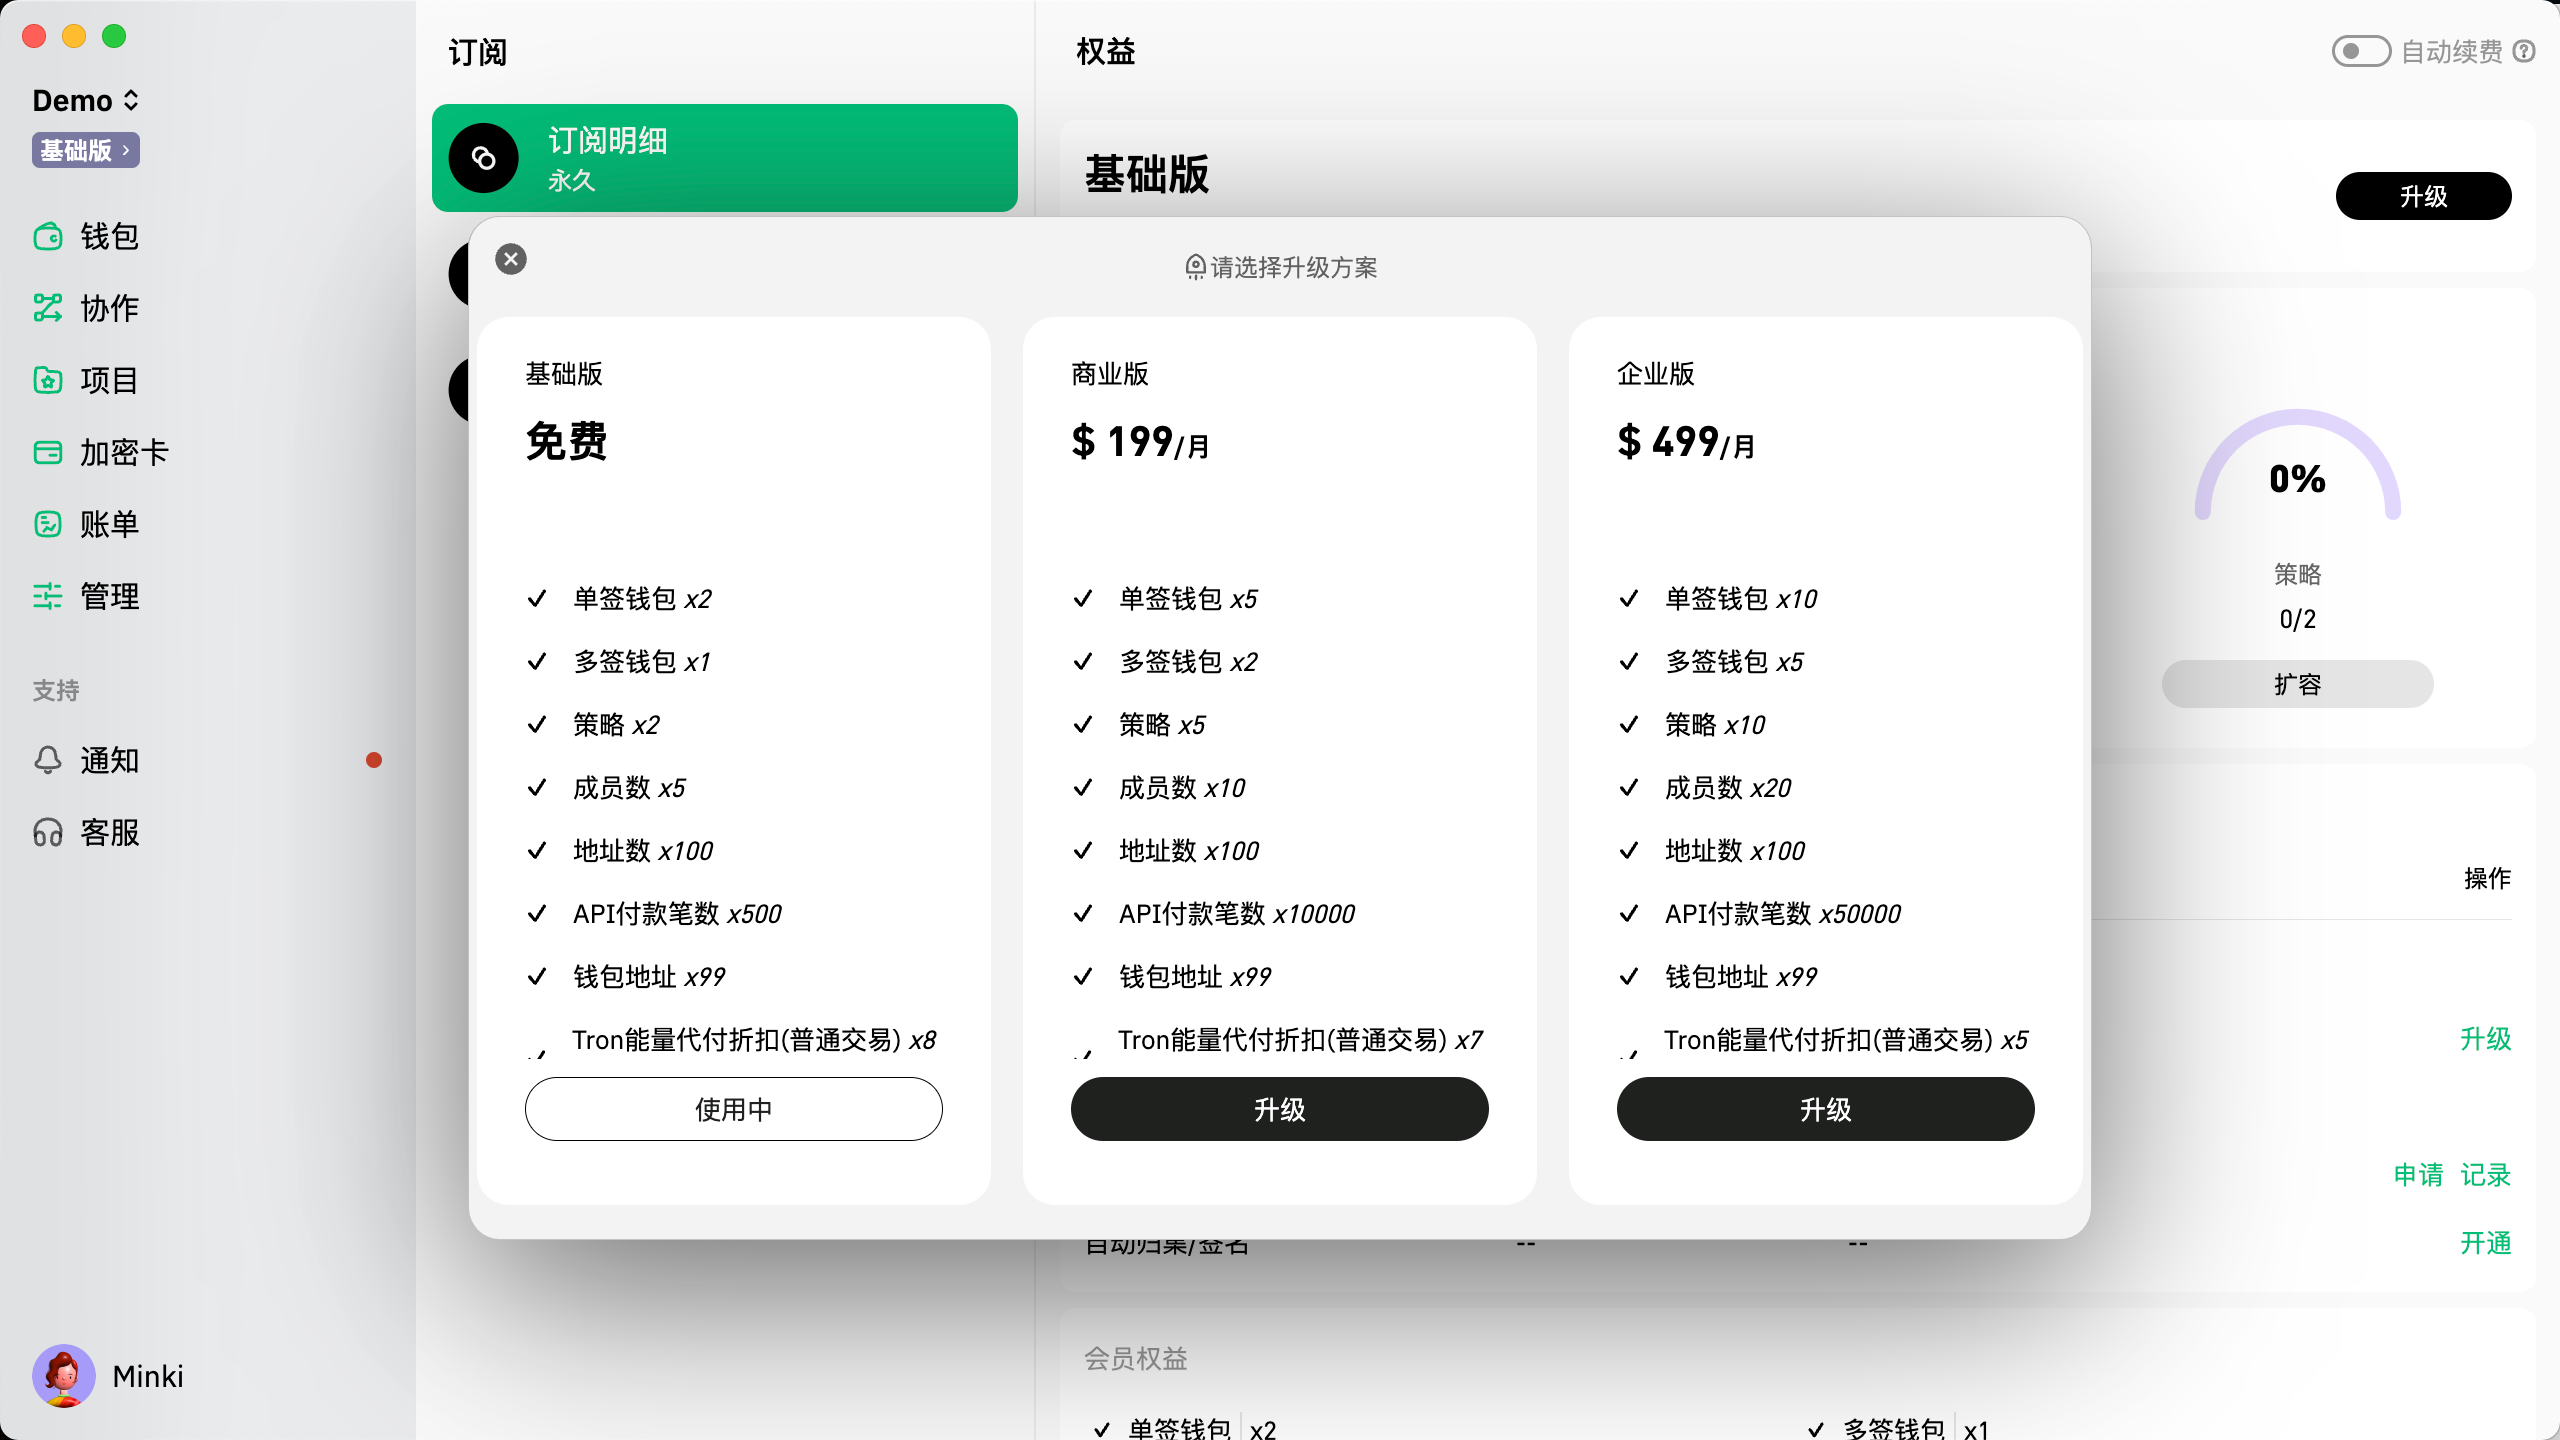
Task: Select the subscription details (订阅明细) tab
Action: [724, 158]
